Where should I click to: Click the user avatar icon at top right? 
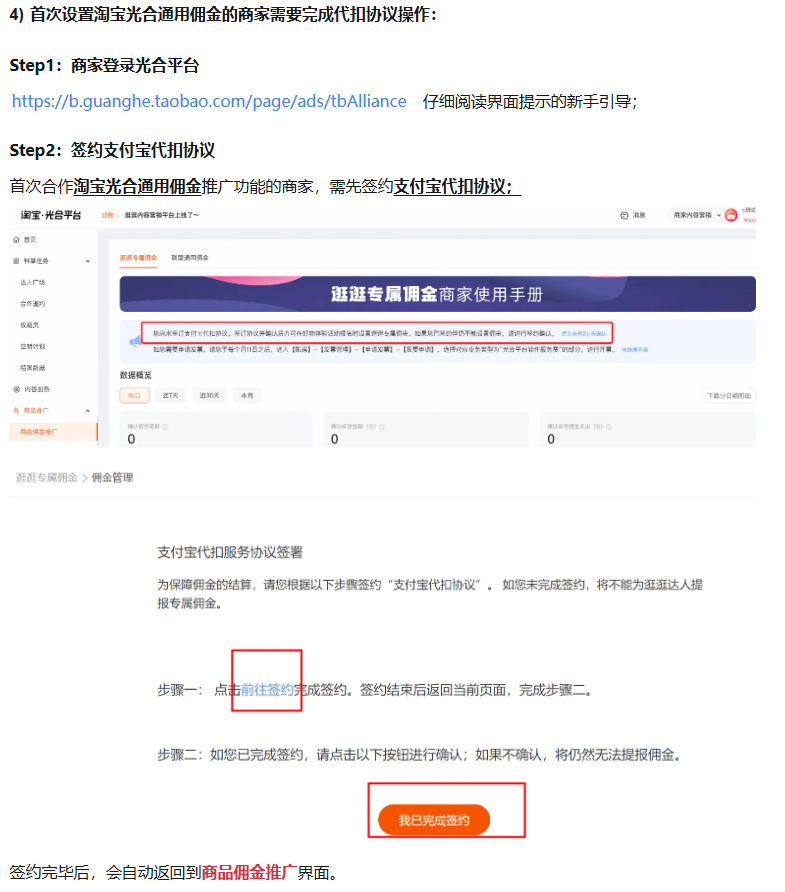coord(731,215)
